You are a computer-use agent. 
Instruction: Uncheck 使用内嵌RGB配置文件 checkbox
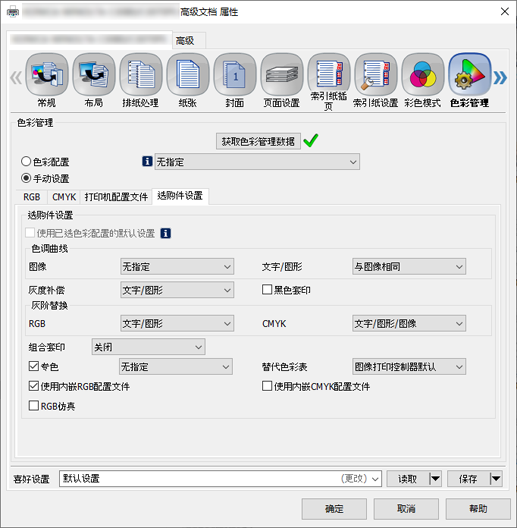click(x=34, y=386)
